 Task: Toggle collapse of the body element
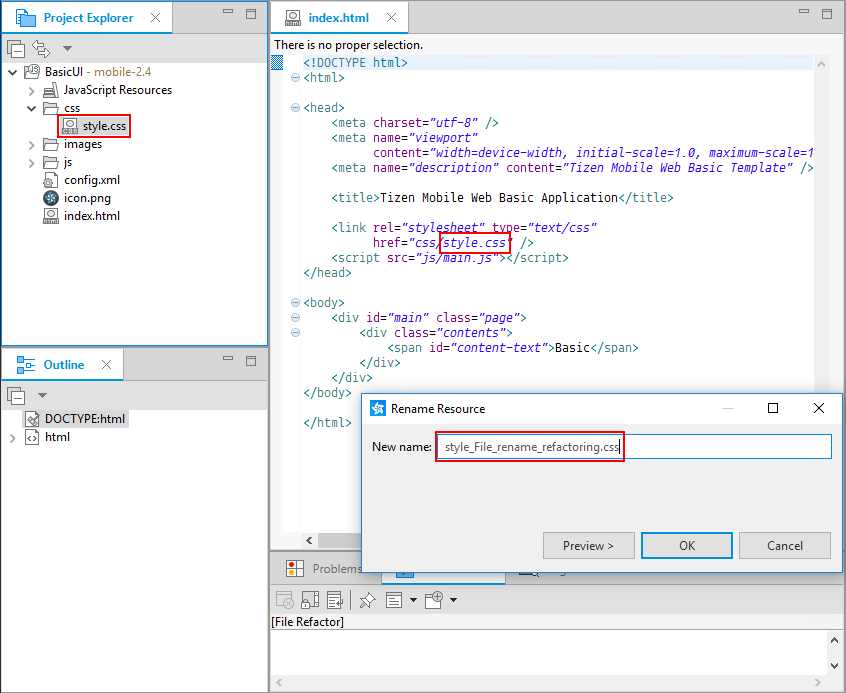pyautogui.click(x=293, y=302)
